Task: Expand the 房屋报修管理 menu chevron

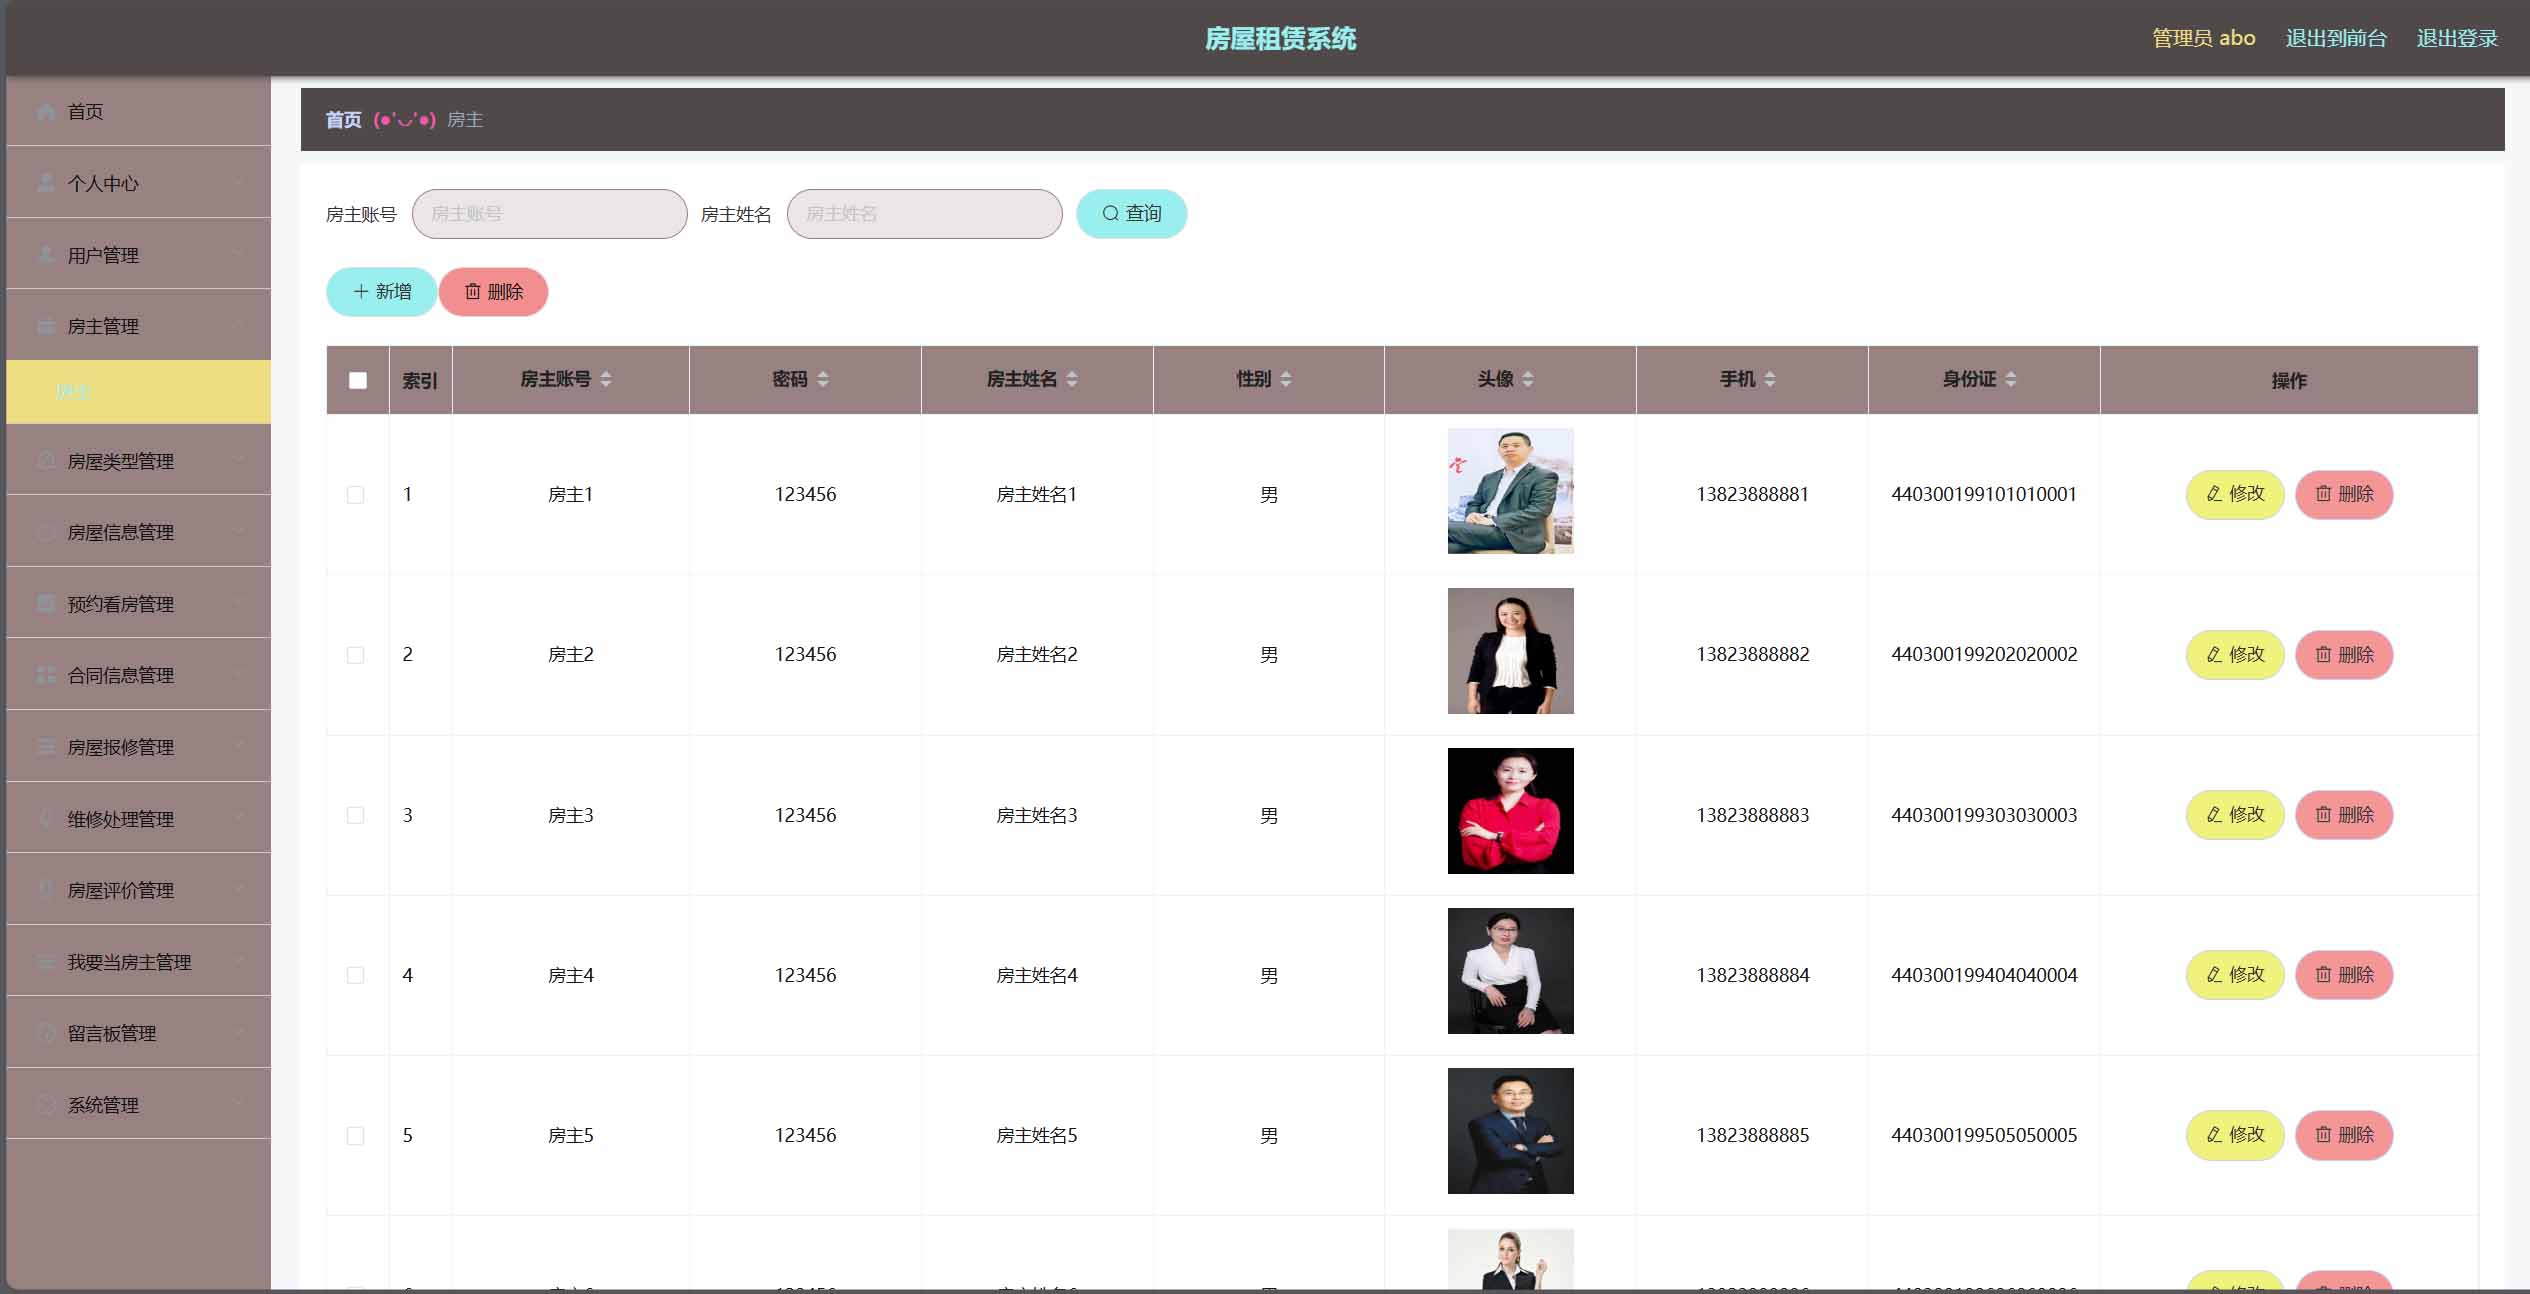Action: (239, 746)
